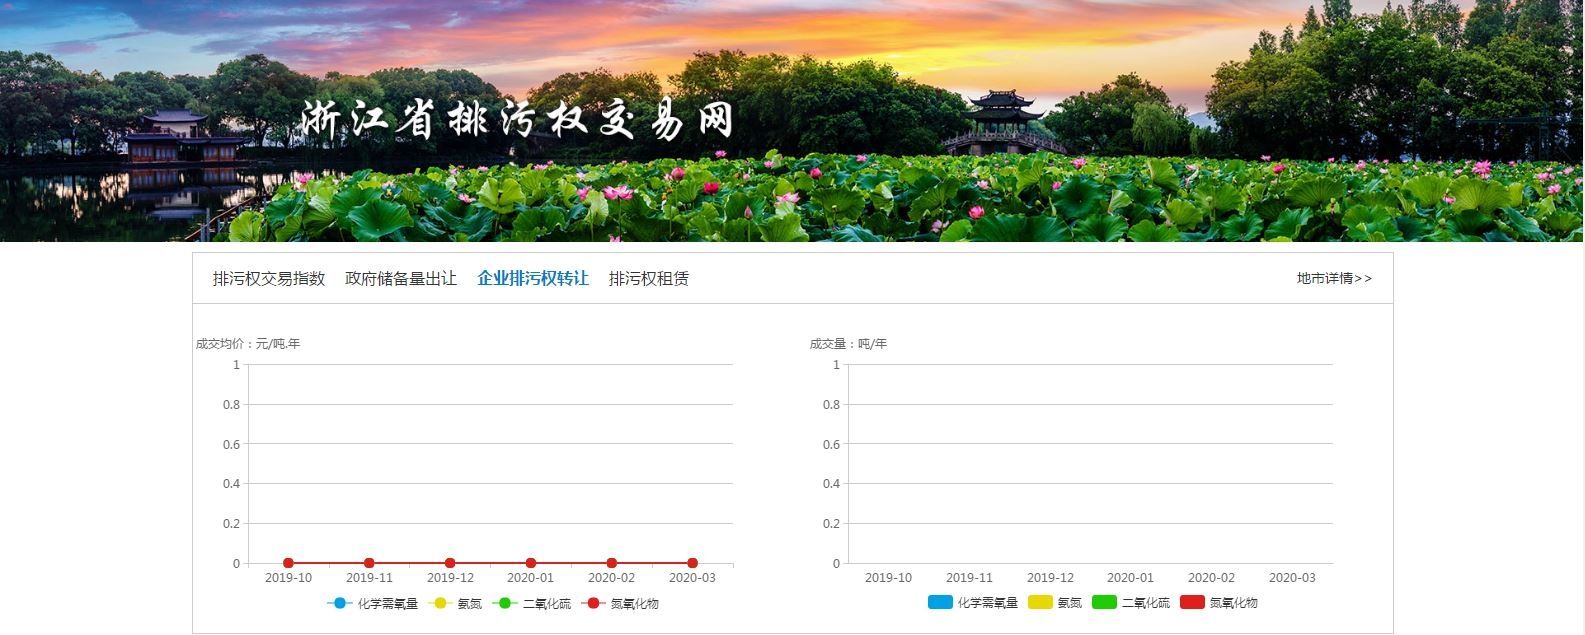Open the 排污权租赁 tab
Viewport: 1585px width, 635px height.
coord(649,279)
